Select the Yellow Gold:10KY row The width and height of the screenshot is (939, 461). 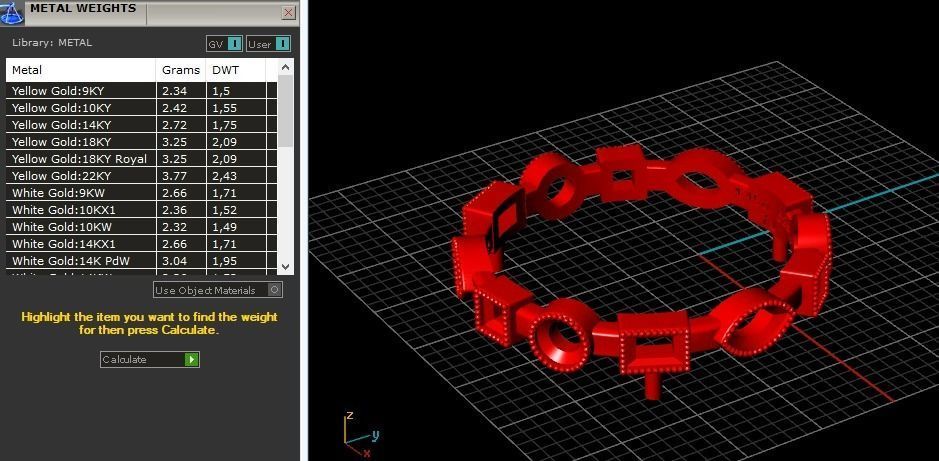click(x=142, y=108)
